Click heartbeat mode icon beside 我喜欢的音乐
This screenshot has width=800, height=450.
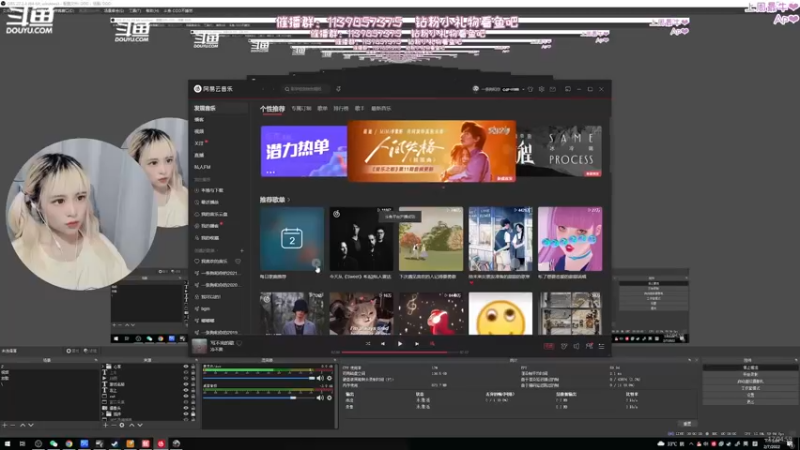(x=238, y=261)
